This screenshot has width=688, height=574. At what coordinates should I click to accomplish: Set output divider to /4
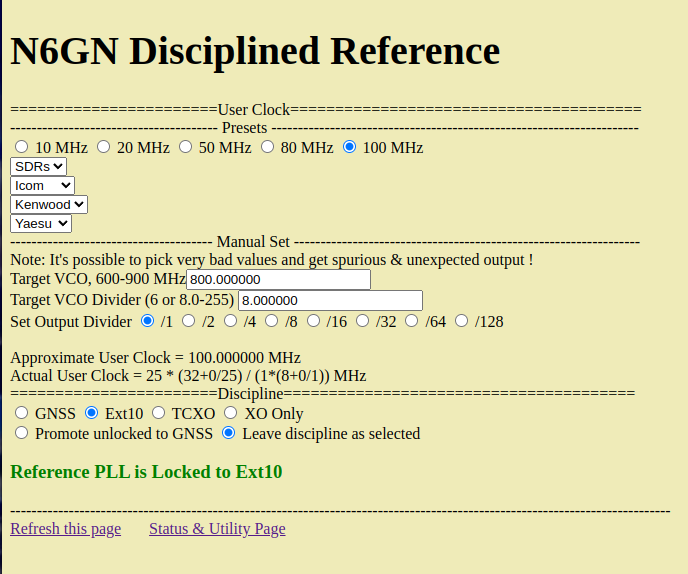[230, 321]
